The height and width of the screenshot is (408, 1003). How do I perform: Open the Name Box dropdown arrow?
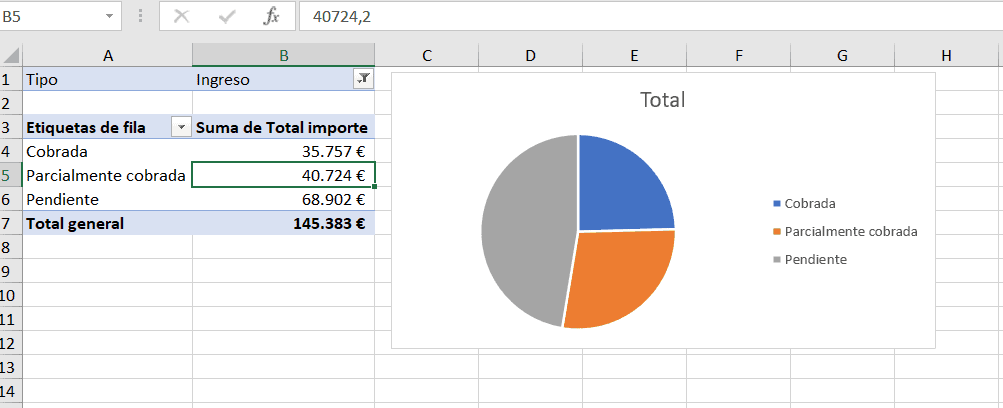tap(109, 17)
